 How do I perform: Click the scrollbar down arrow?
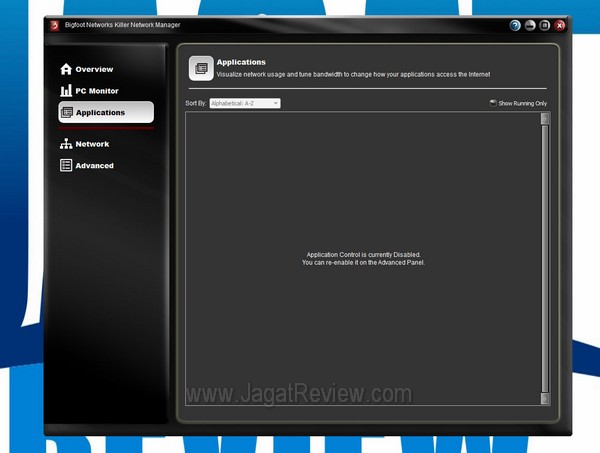545,399
